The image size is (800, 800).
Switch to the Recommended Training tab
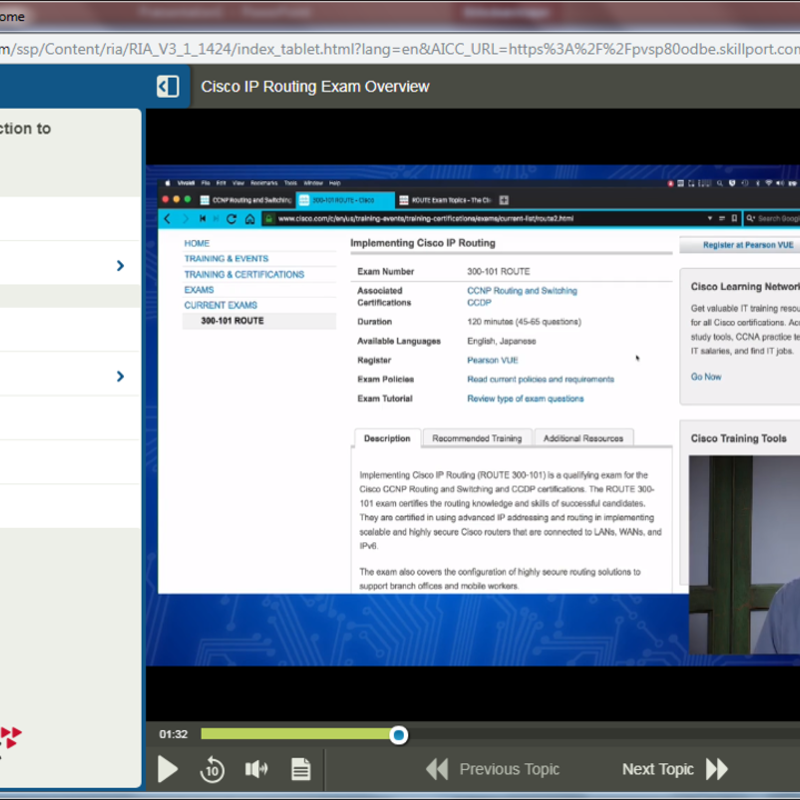[x=477, y=438]
